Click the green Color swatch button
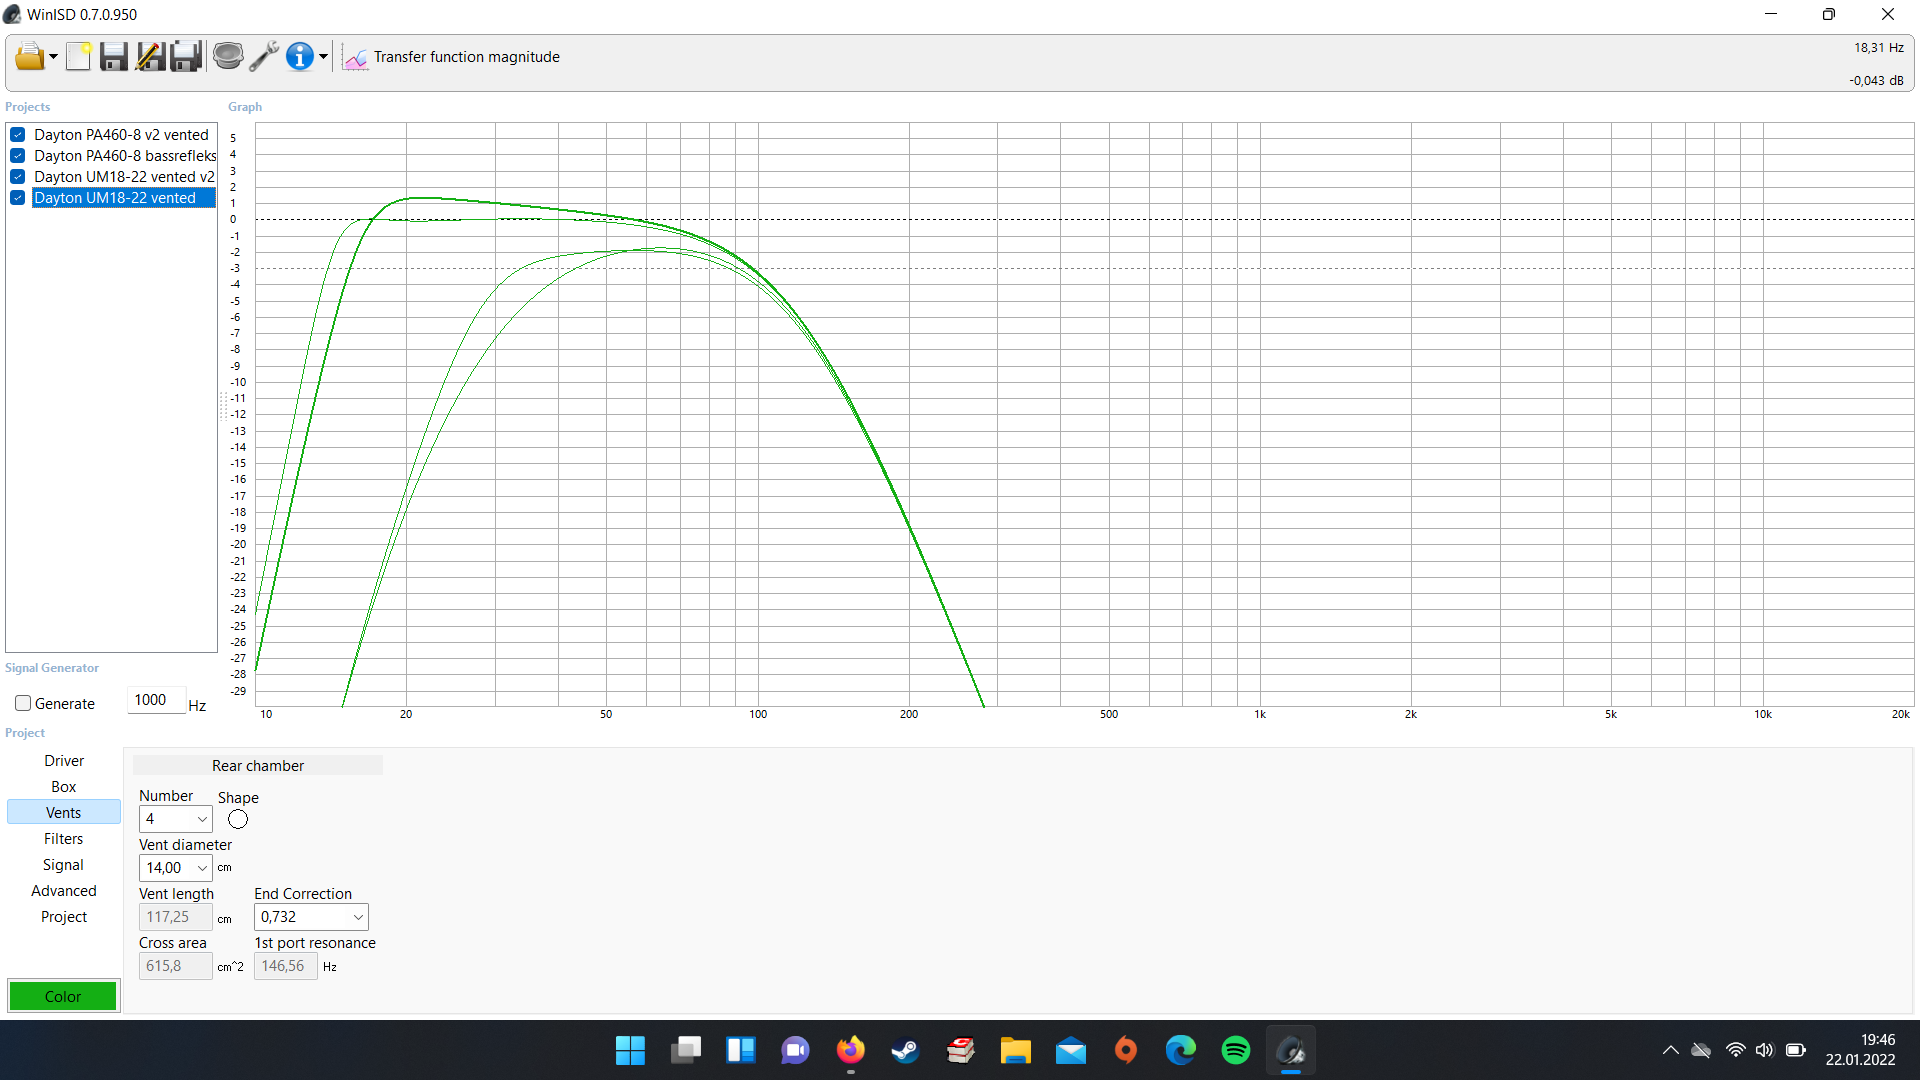The image size is (1920, 1080). pos(63,996)
